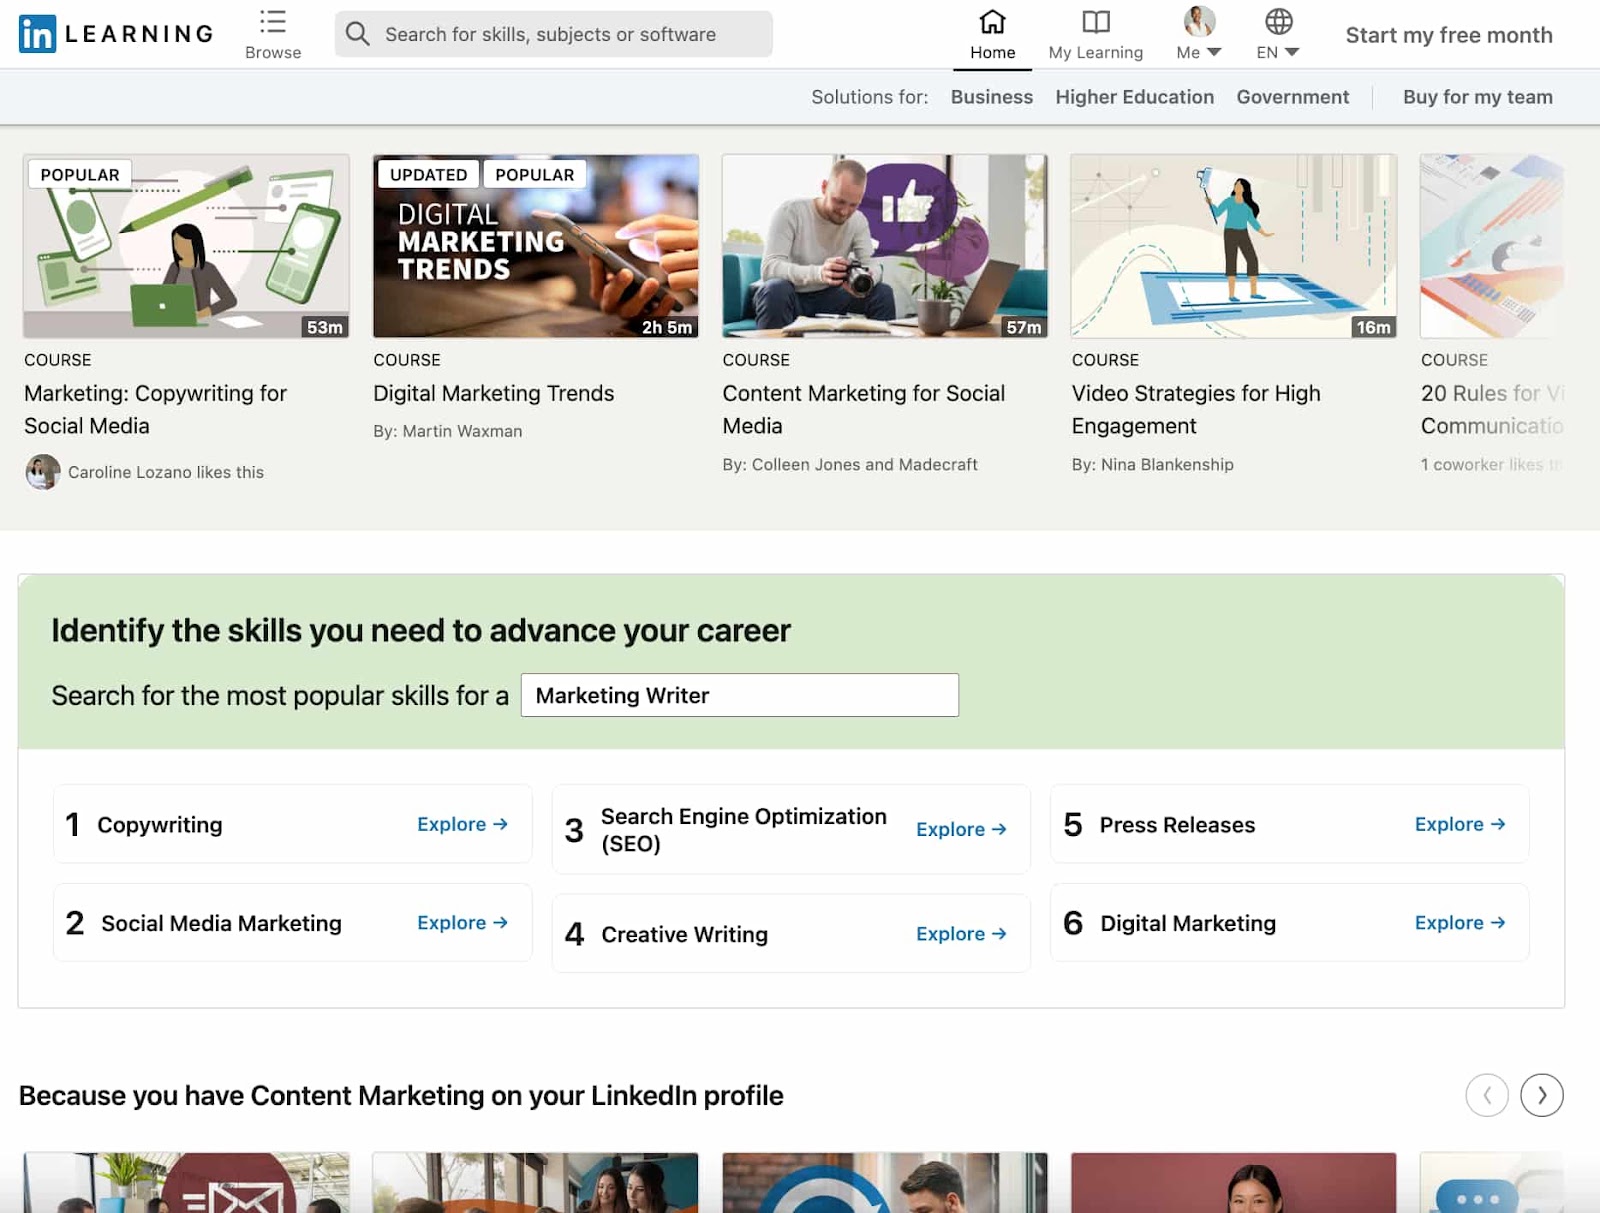Click Because you have Content Marketing heading
Screen dimensions: 1600x1213
401,1095
